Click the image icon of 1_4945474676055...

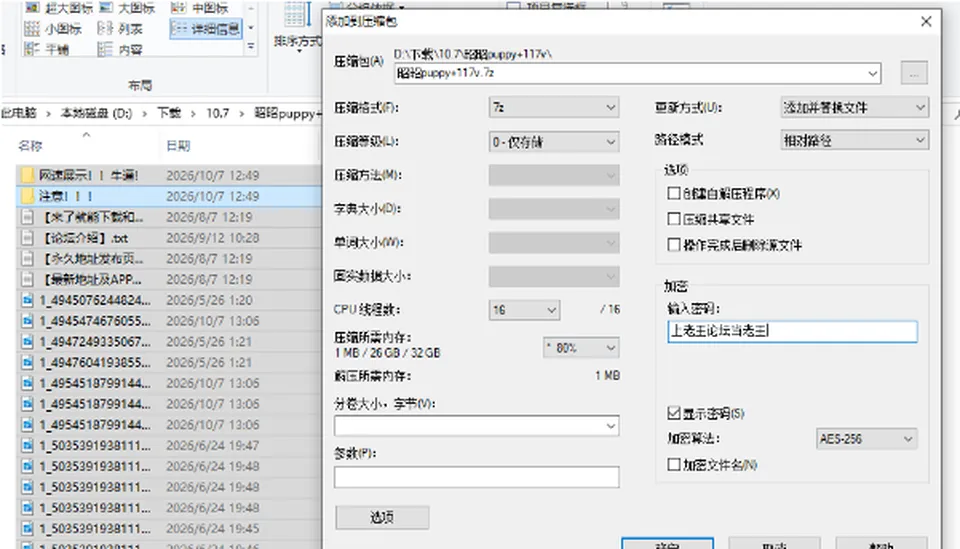coord(27,321)
